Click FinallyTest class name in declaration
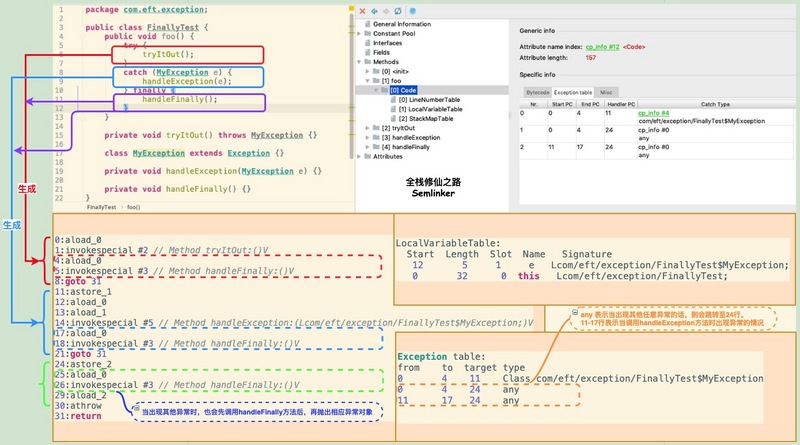The width and height of the screenshot is (800, 445). pos(172,28)
